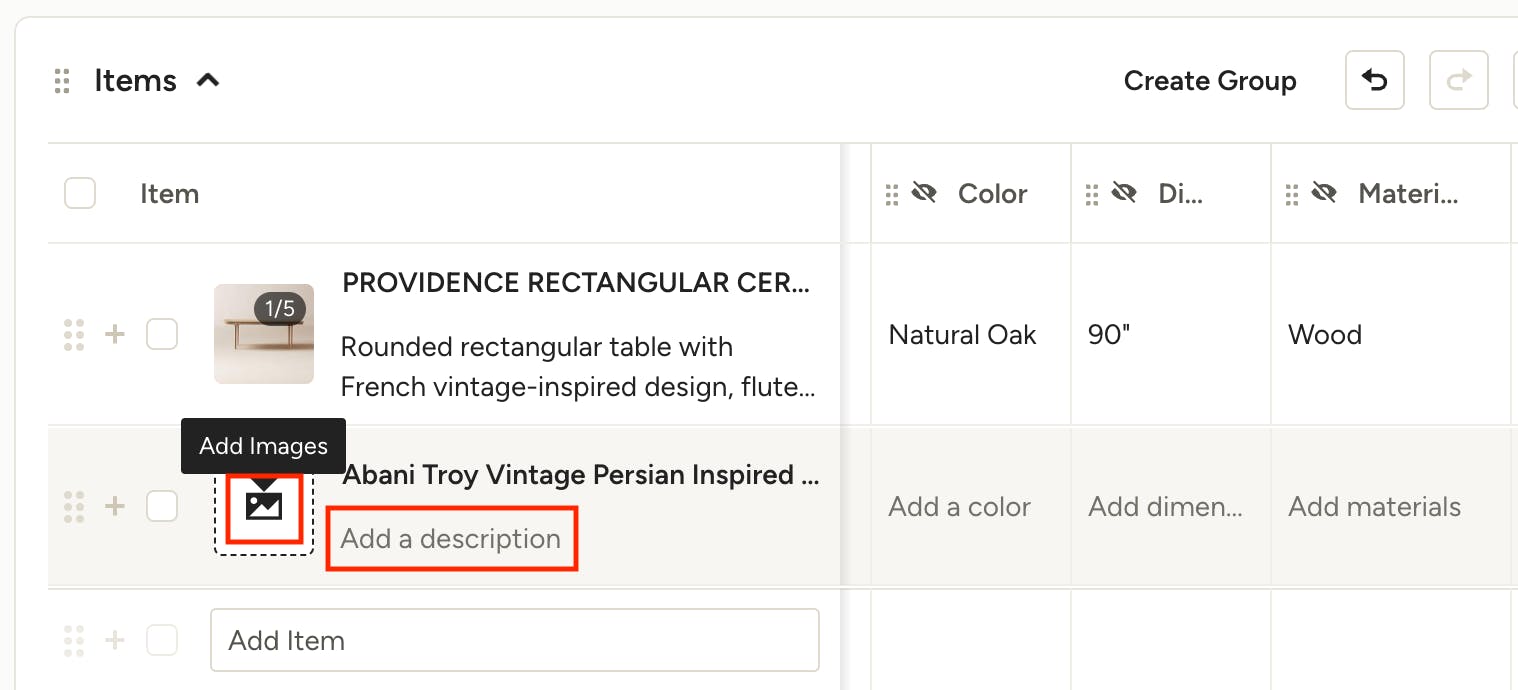Open the Providence table image thumbnail
The width and height of the screenshot is (1518, 690).
264,334
